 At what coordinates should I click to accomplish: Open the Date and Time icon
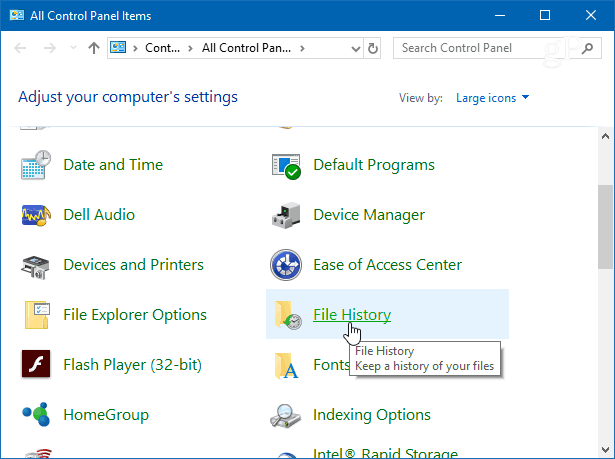tap(36, 165)
